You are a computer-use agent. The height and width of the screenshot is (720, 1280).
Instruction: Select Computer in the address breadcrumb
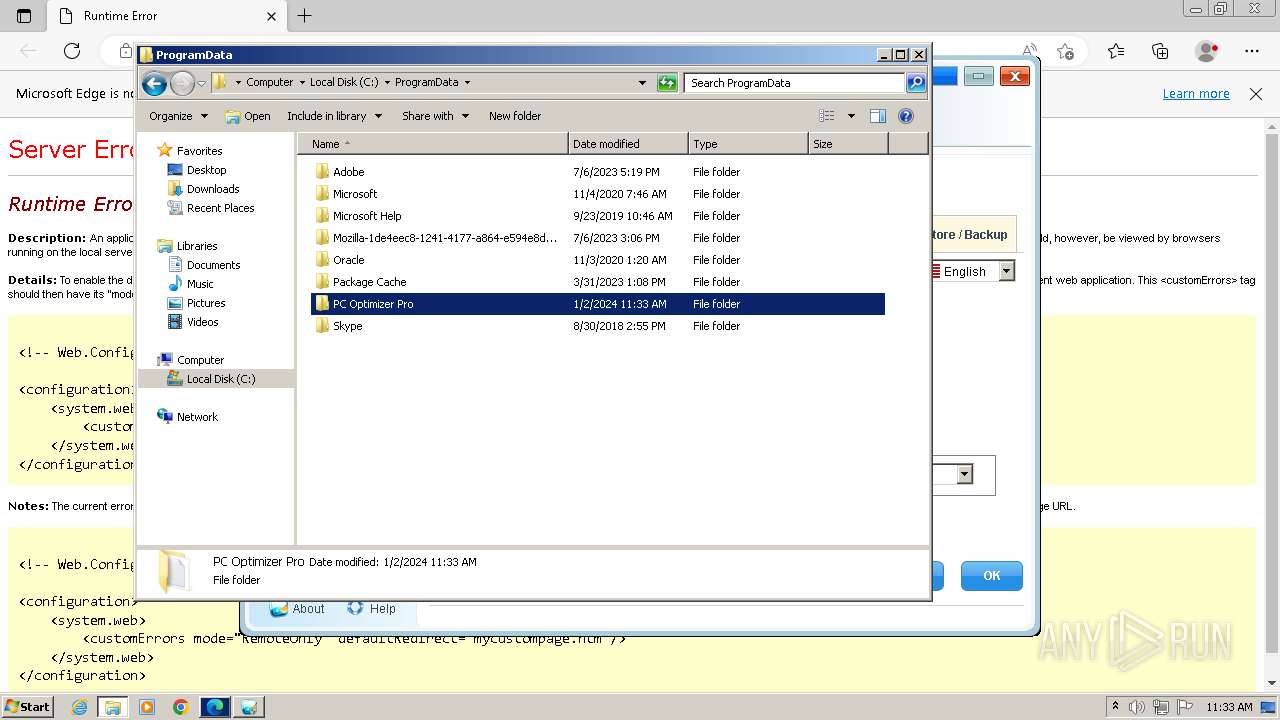270,83
